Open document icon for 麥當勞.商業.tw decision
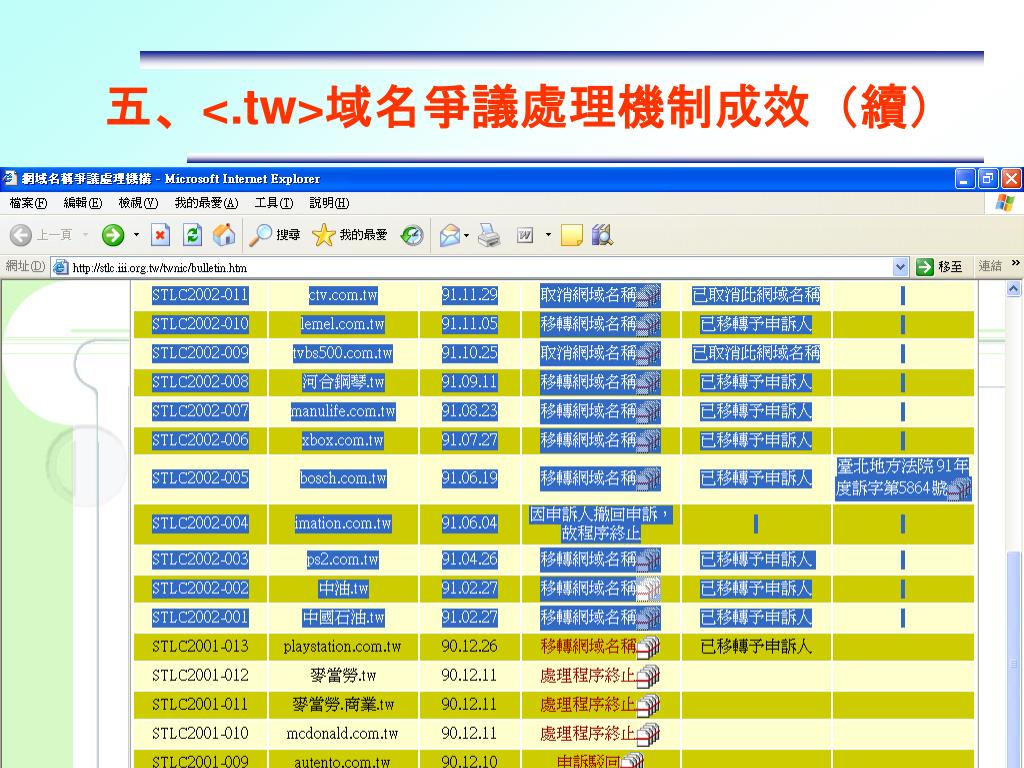Viewport: 1024px width, 768px height. coord(648,705)
